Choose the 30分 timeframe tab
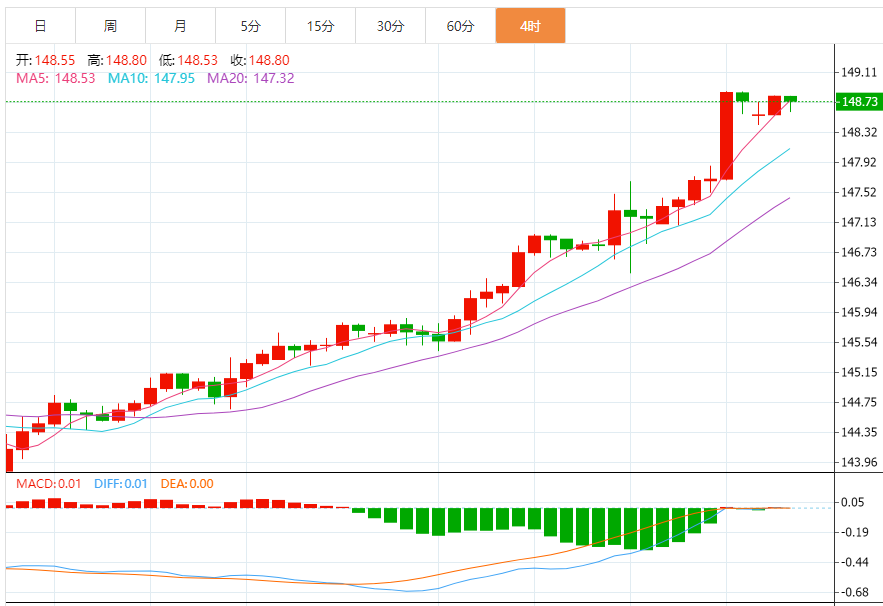The width and height of the screenshot is (883, 606). point(390,26)
